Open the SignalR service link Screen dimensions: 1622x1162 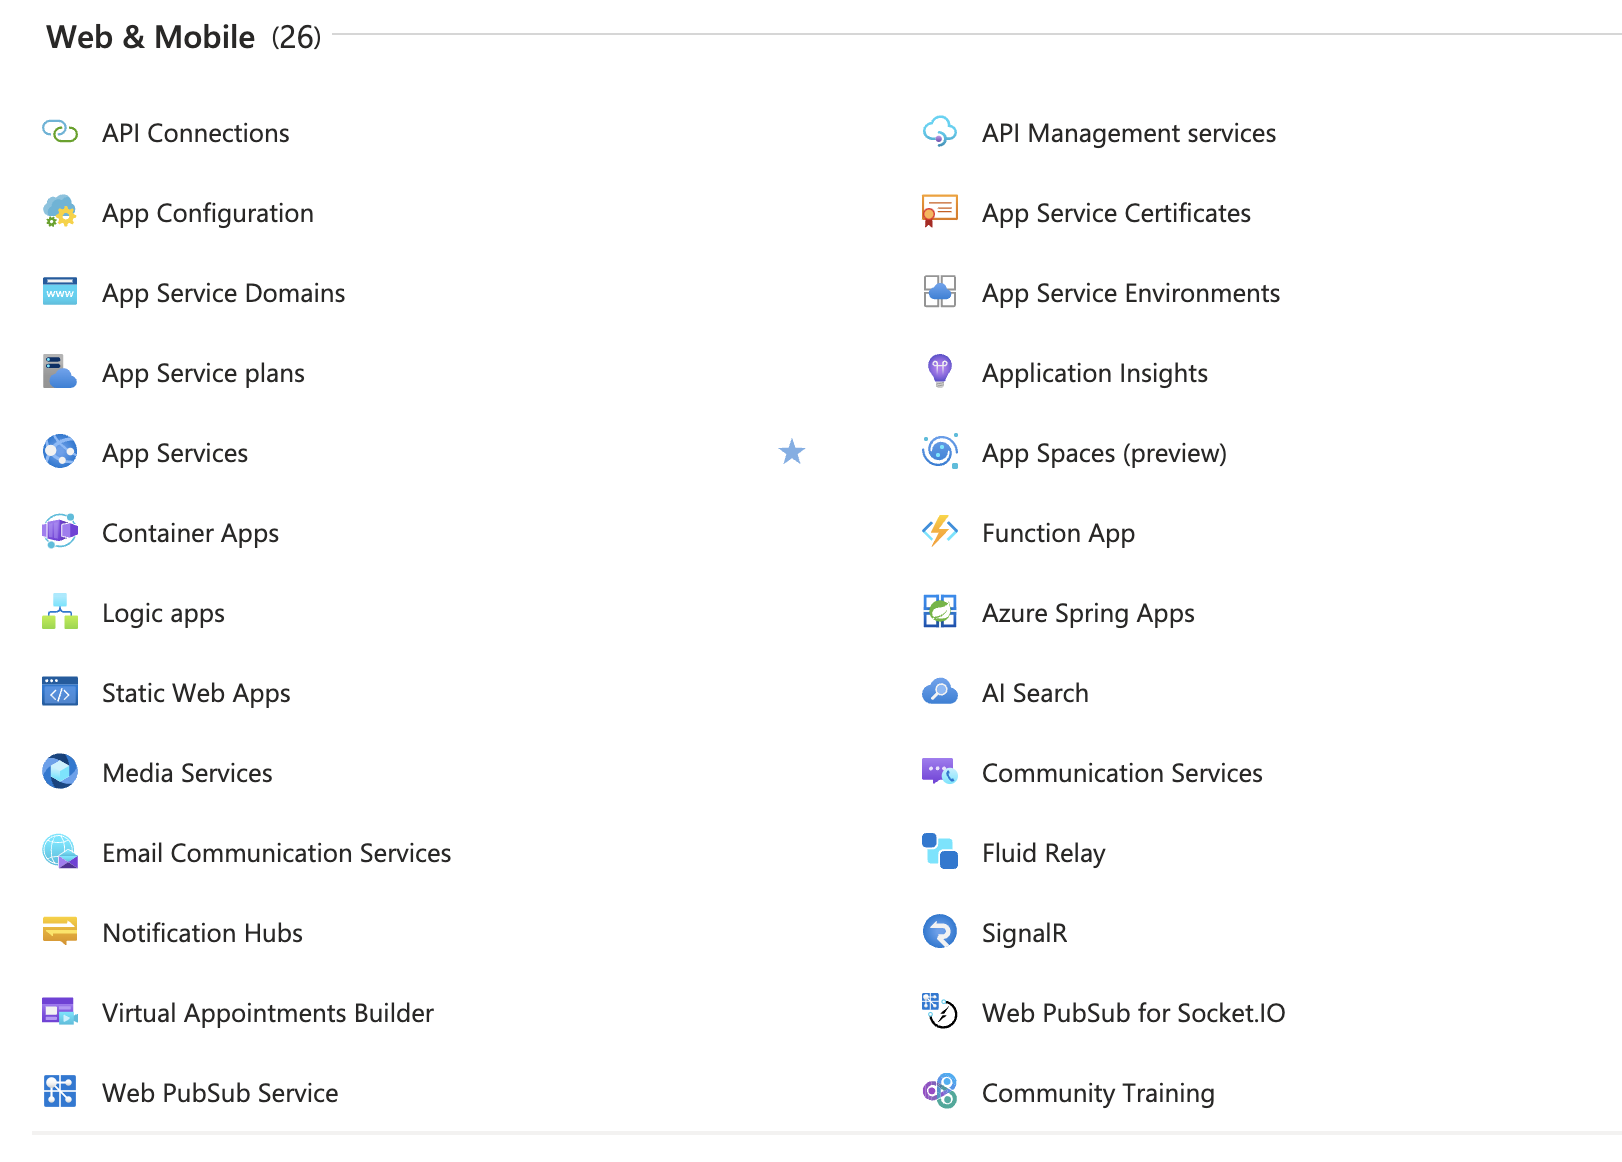pos(1025,933)
